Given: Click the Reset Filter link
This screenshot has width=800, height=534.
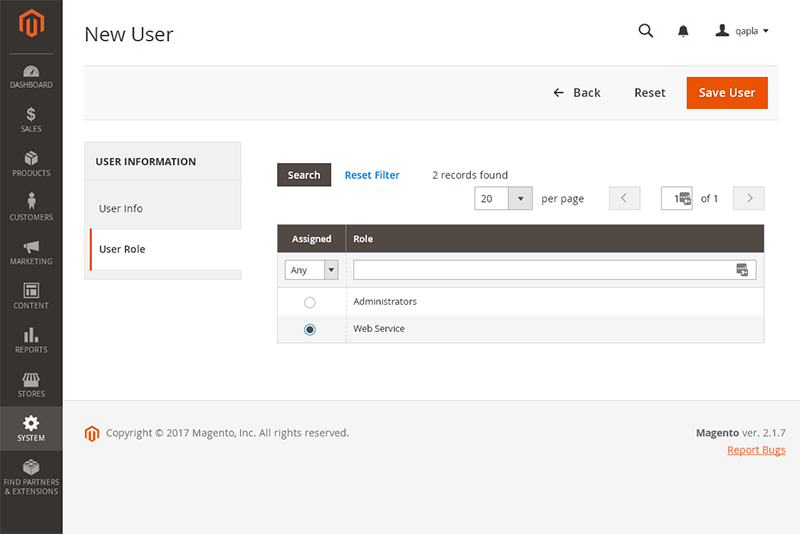Looking at the screenshot, I should [x=372, y=175].
